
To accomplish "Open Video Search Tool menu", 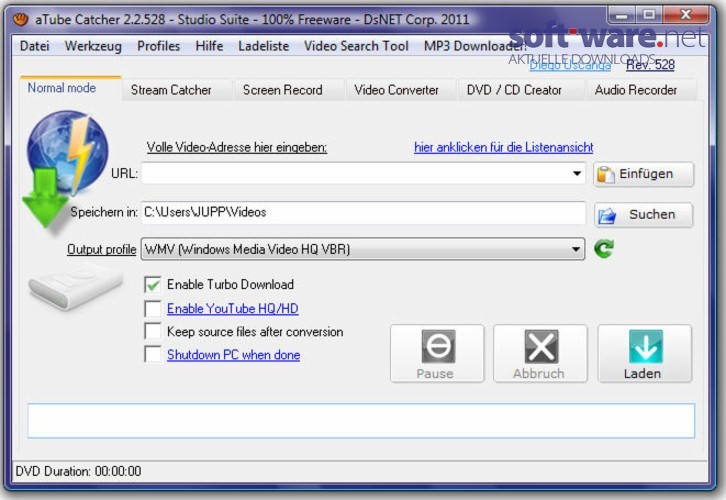I will (x=356, y=46).
